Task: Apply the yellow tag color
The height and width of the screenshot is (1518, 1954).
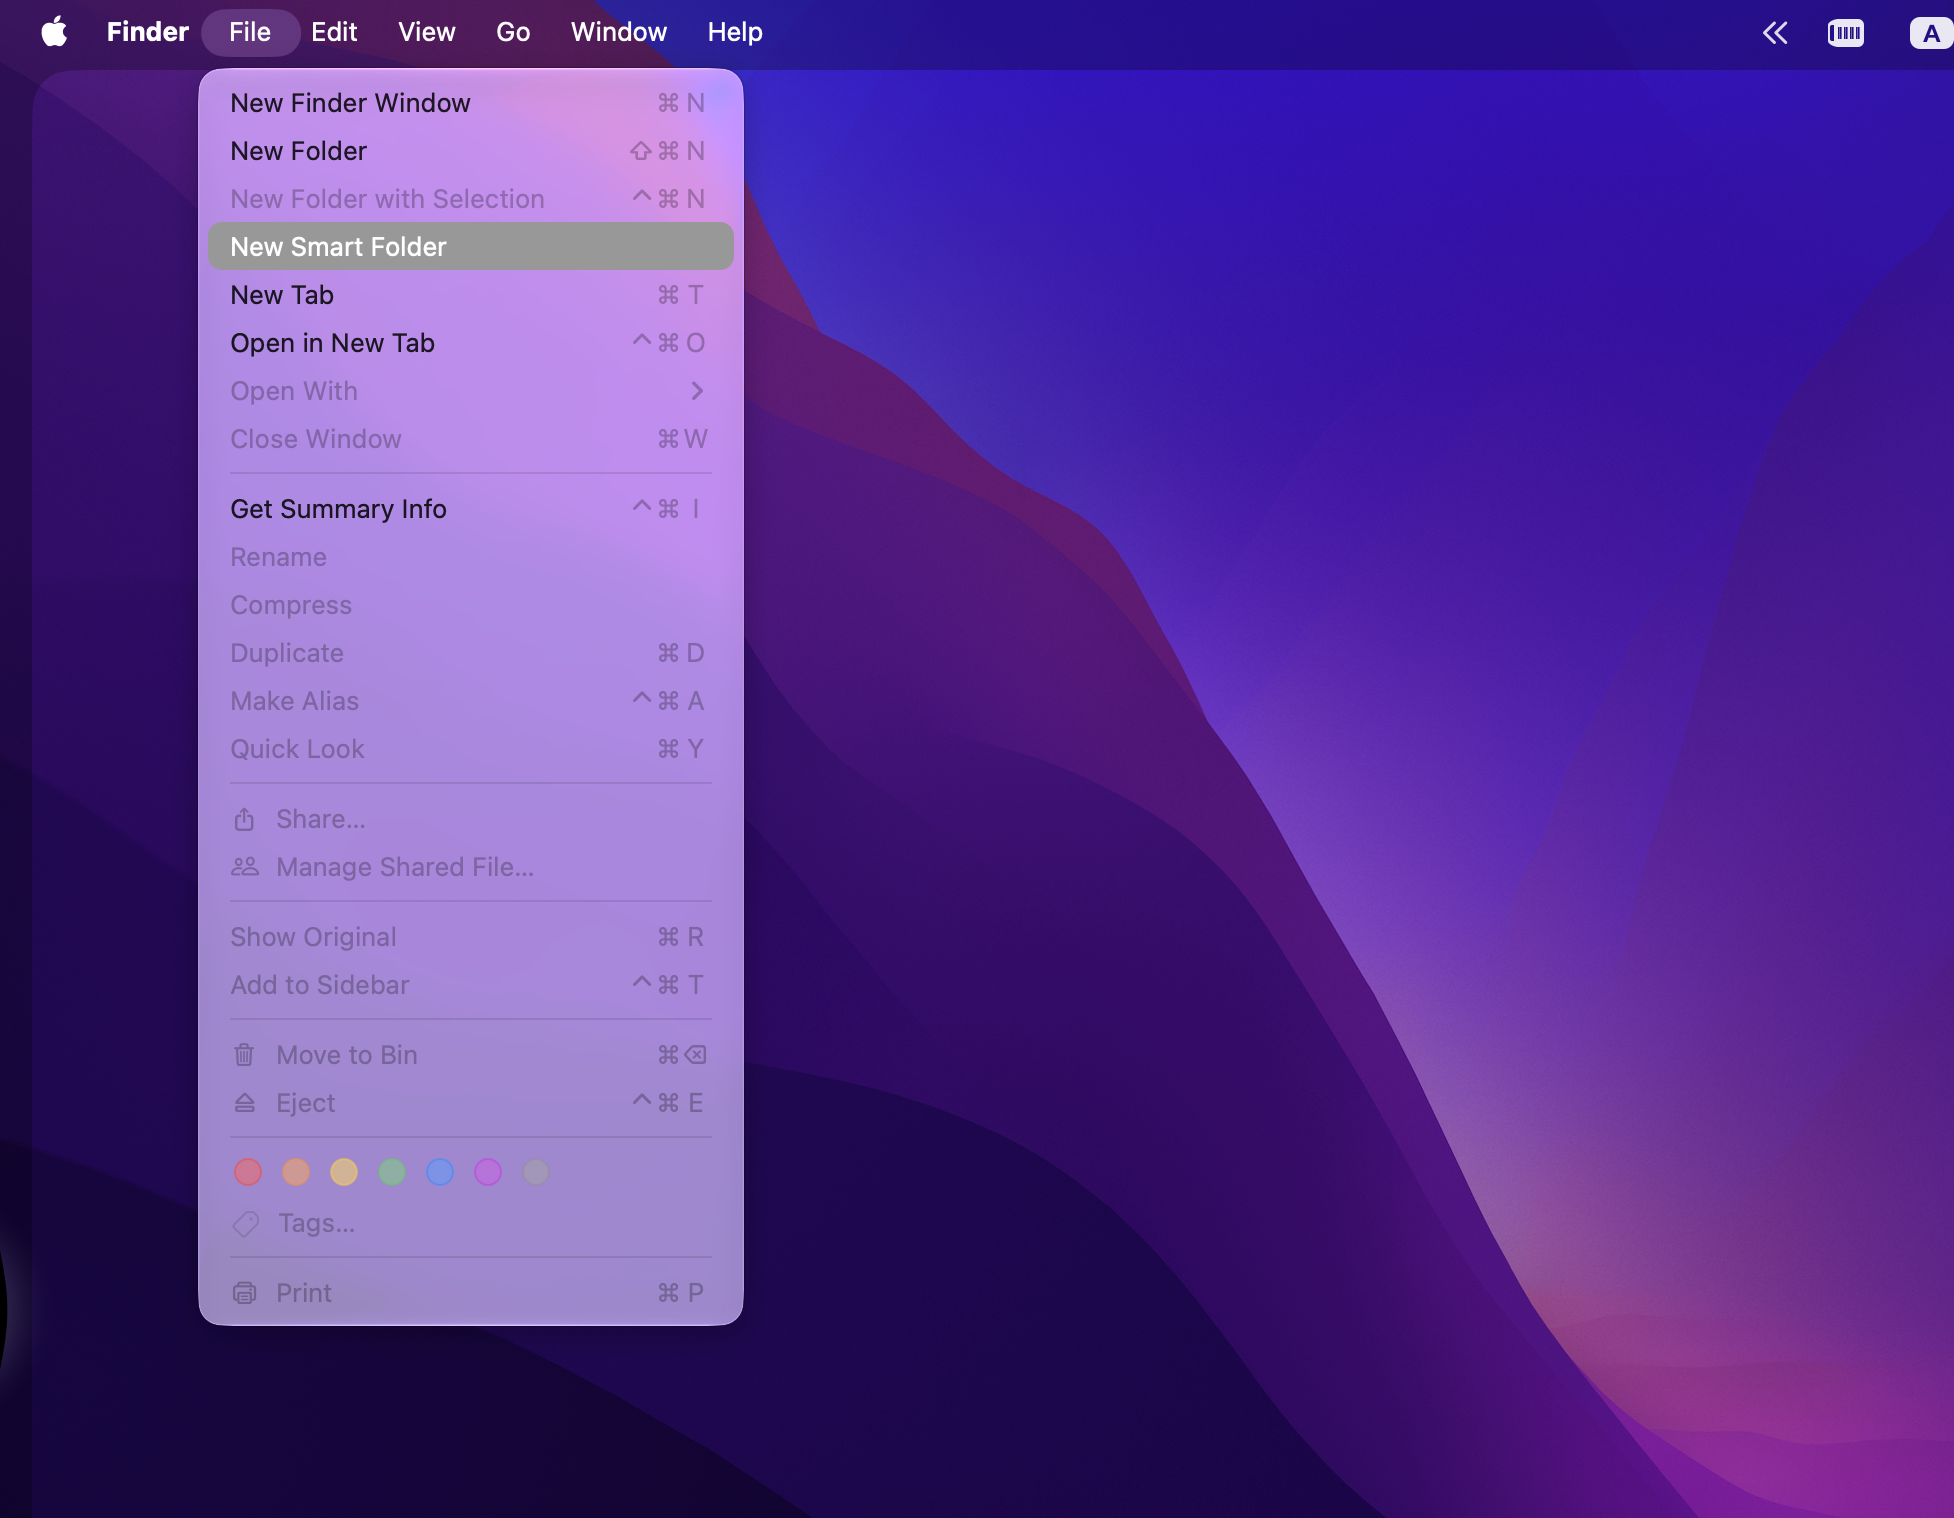Action: click(x=344, y=1172)
